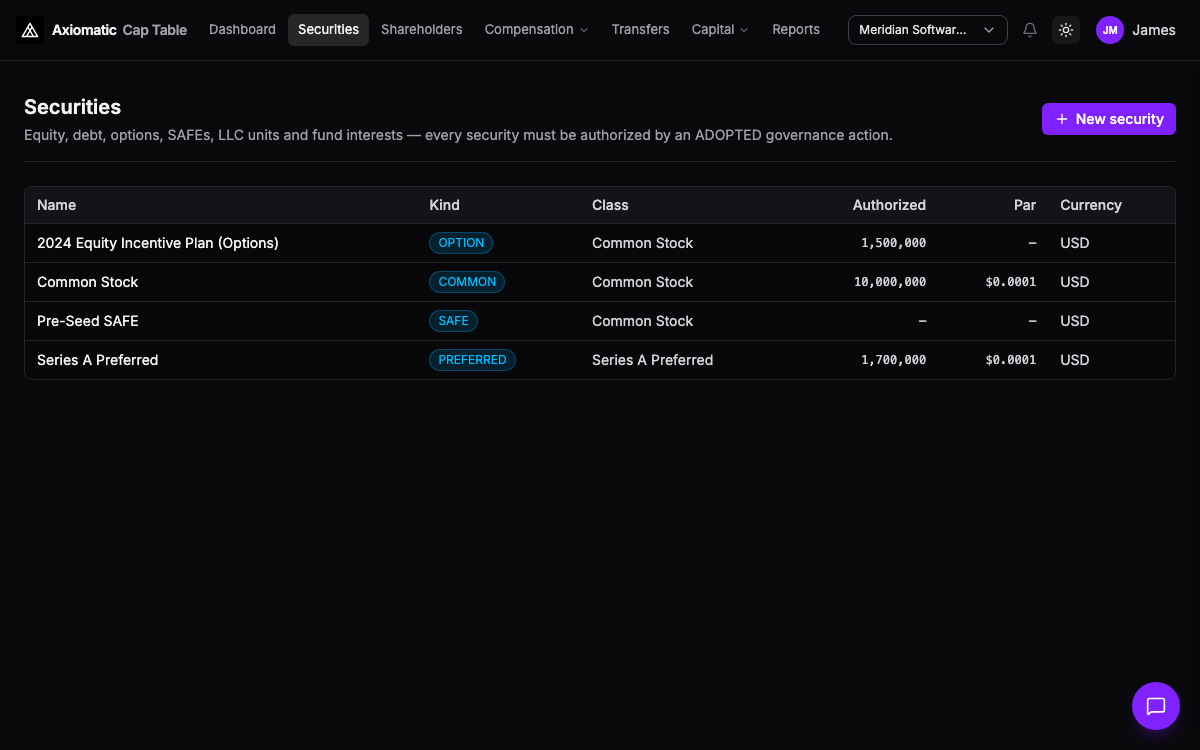Click the JM user avatar
The image size is (1200, 750).
(1110, 30)
